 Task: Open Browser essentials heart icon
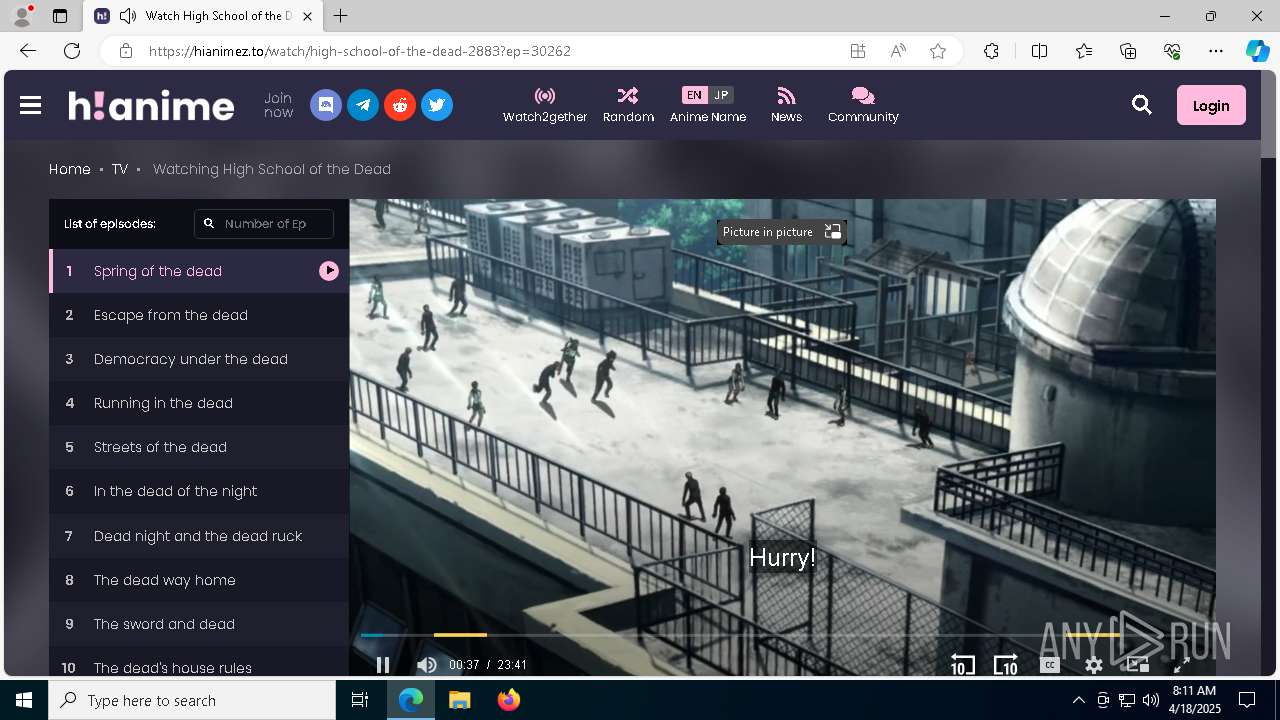(x=1172, y=51)
